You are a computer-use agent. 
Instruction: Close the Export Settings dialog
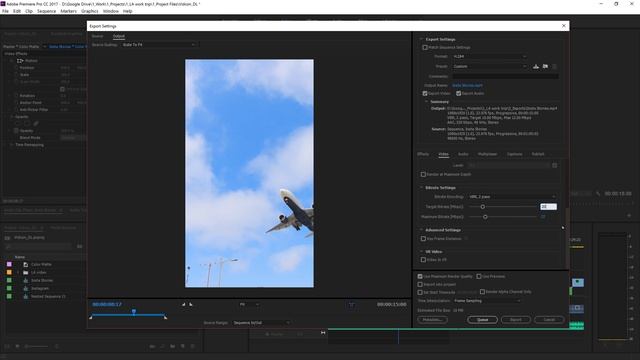(564, 26)
